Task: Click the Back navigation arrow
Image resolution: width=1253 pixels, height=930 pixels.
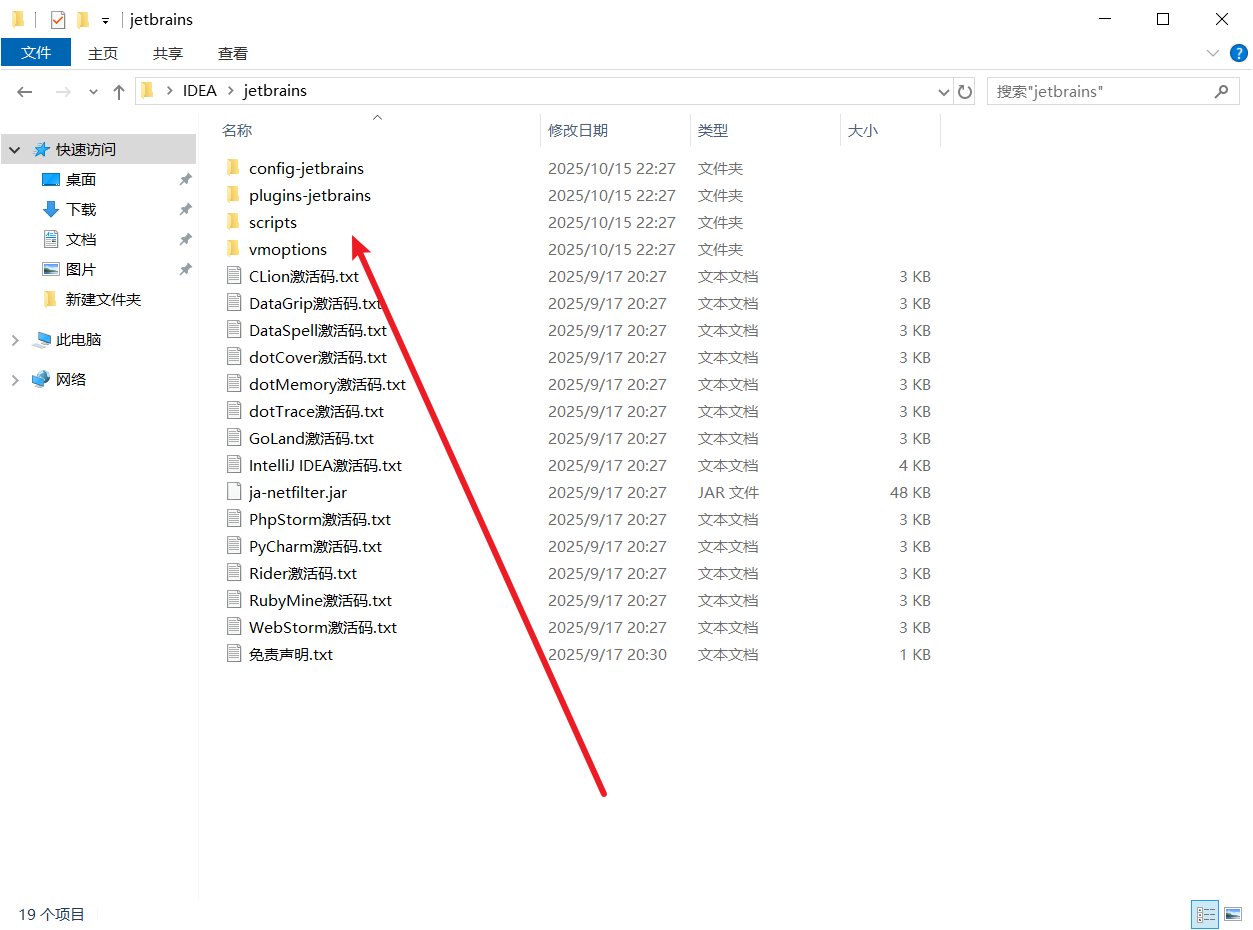Action: 25,91
